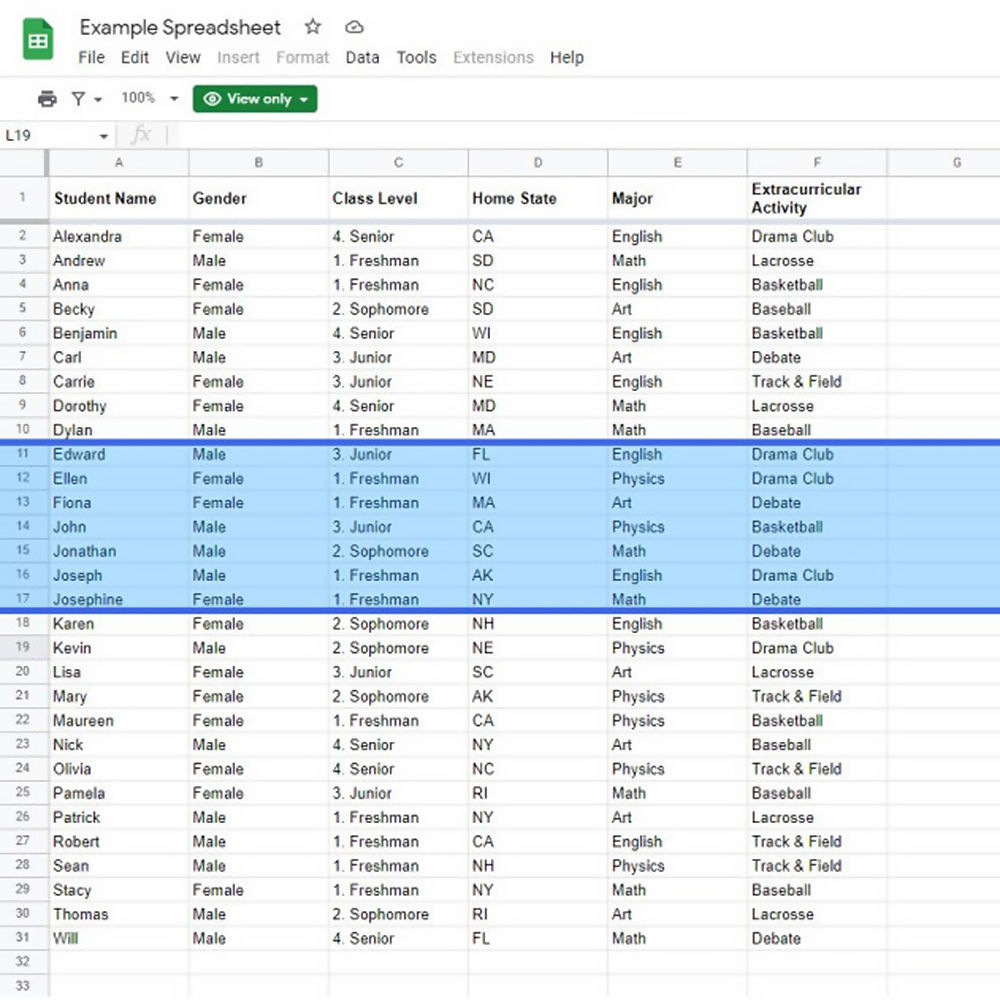Click the fx formula icon
This screenshot has height=1000, width=1000.
tap(142, 134)
